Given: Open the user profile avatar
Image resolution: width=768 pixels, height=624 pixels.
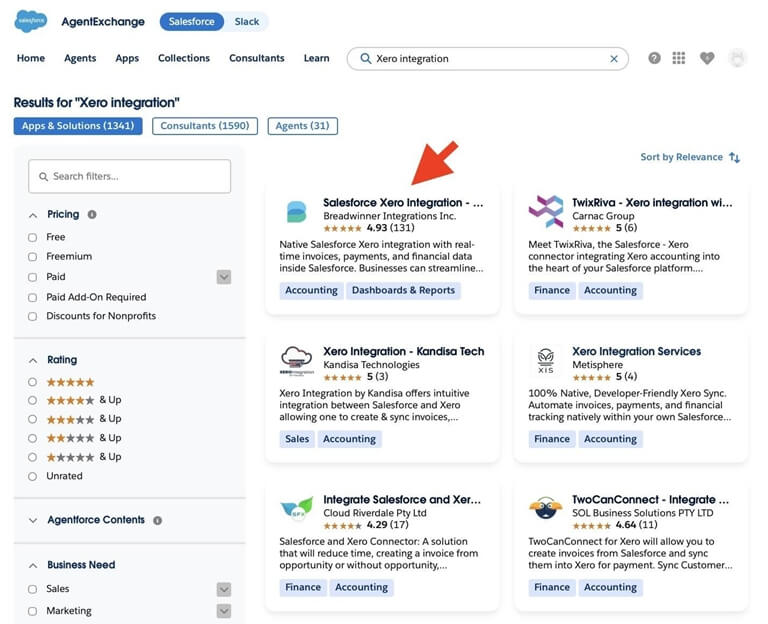Looking at the screenshot, I should pyautogui.click(x=737, y=58).
